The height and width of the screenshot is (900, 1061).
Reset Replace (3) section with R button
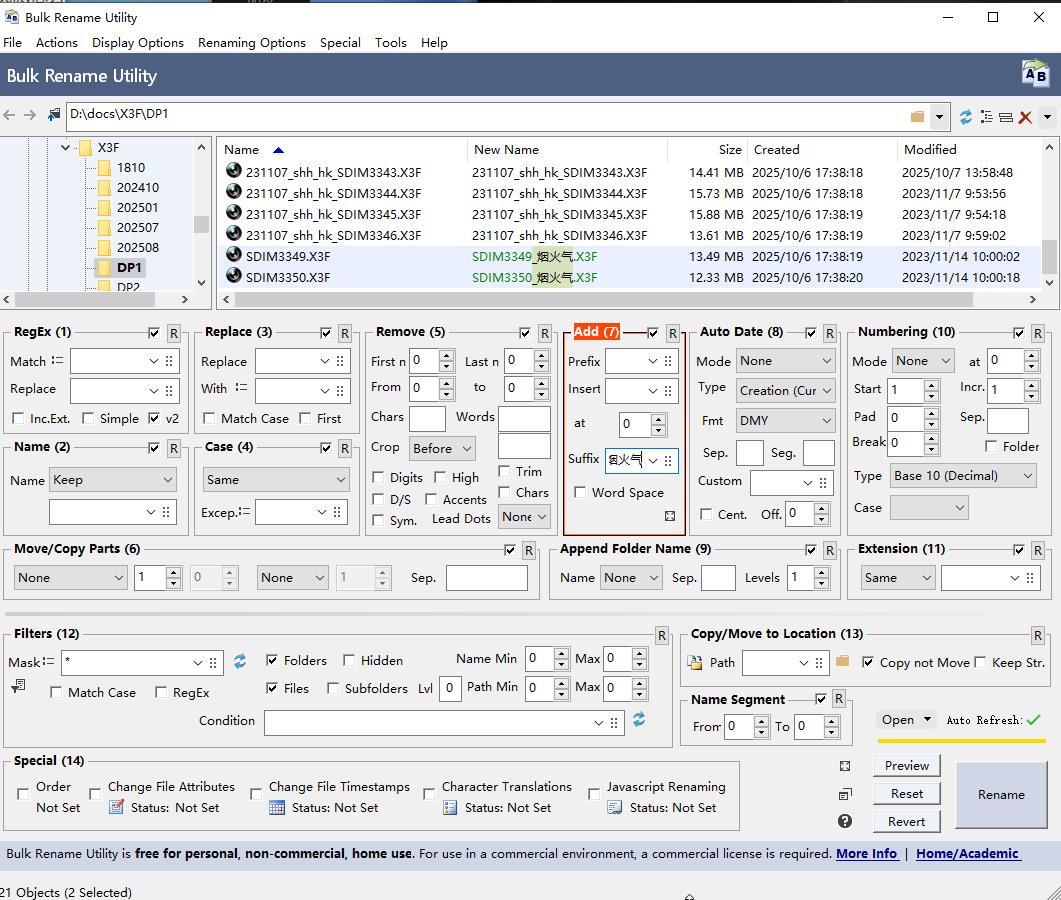click(344, 333)
